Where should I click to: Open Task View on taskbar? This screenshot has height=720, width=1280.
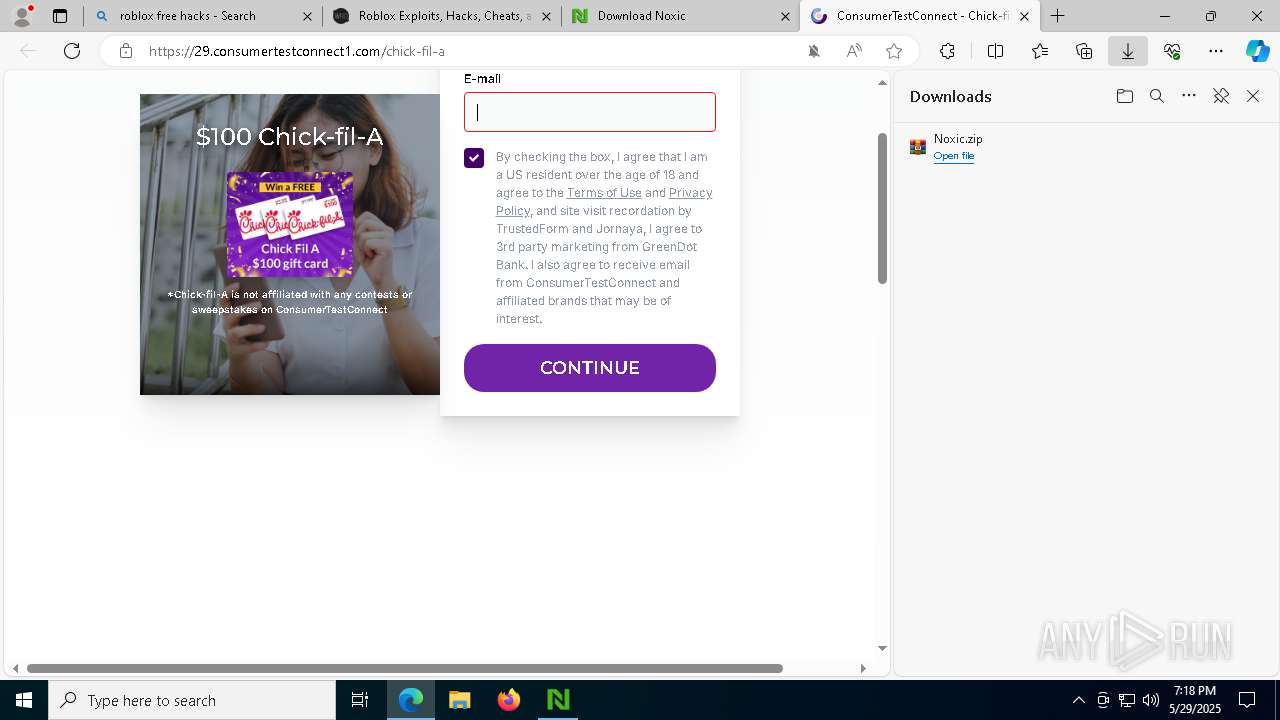(x=360, y=700)
